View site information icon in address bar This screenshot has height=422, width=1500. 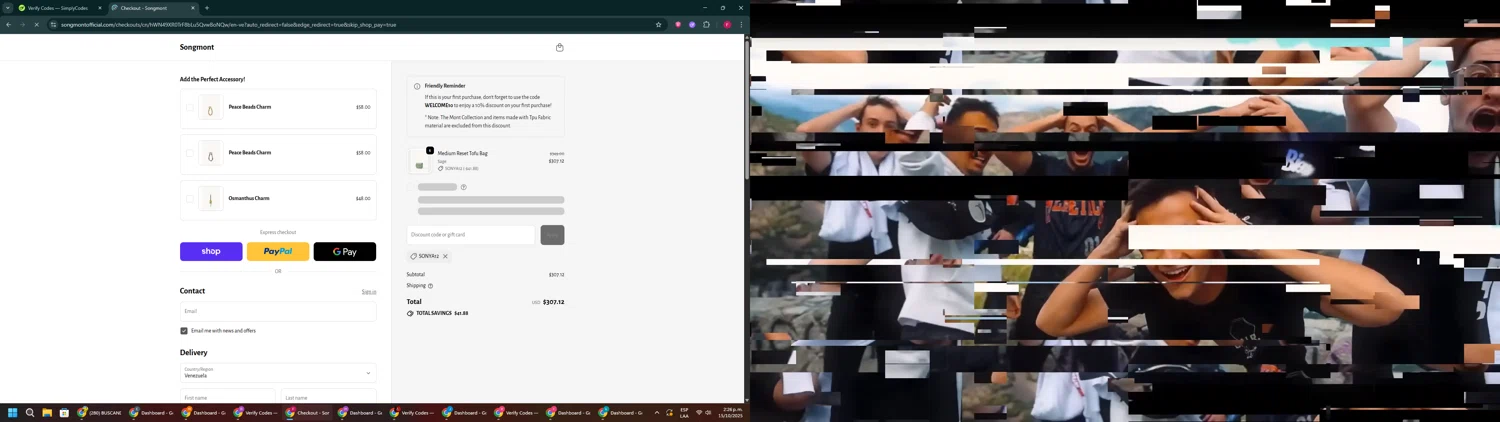(54, 25)
